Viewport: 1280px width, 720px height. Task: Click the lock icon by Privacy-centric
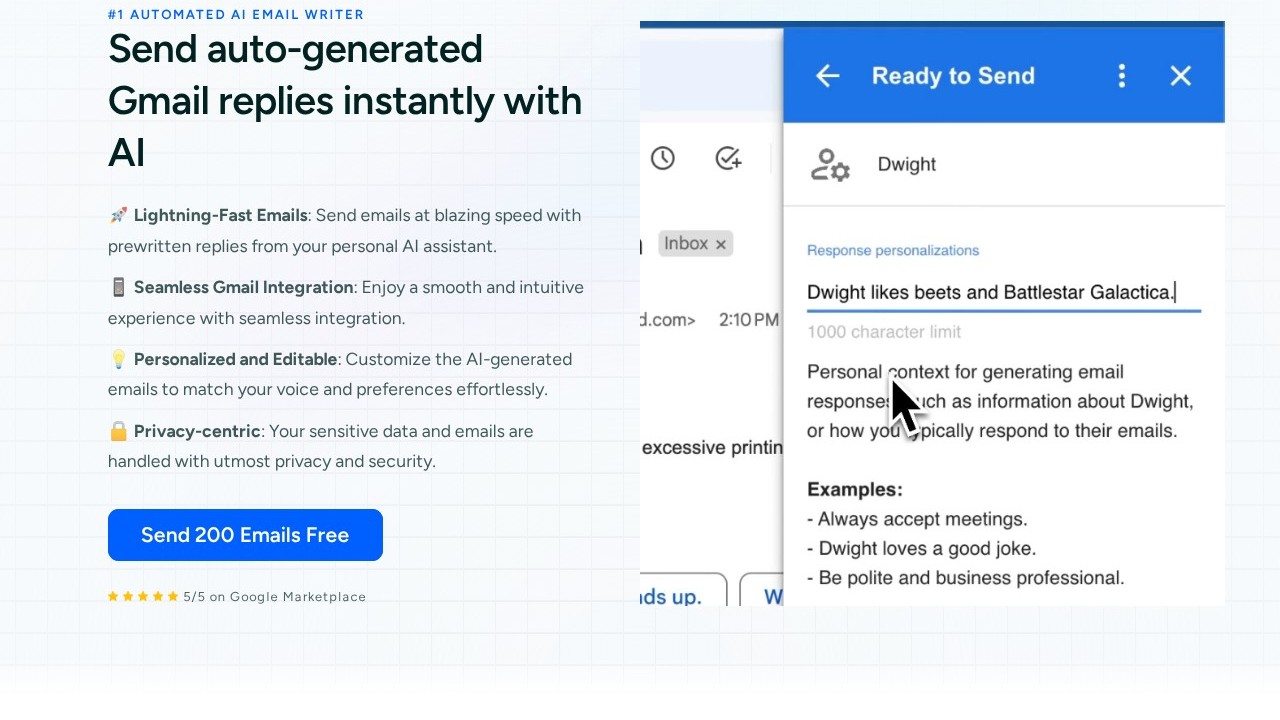tap(118, 431)
